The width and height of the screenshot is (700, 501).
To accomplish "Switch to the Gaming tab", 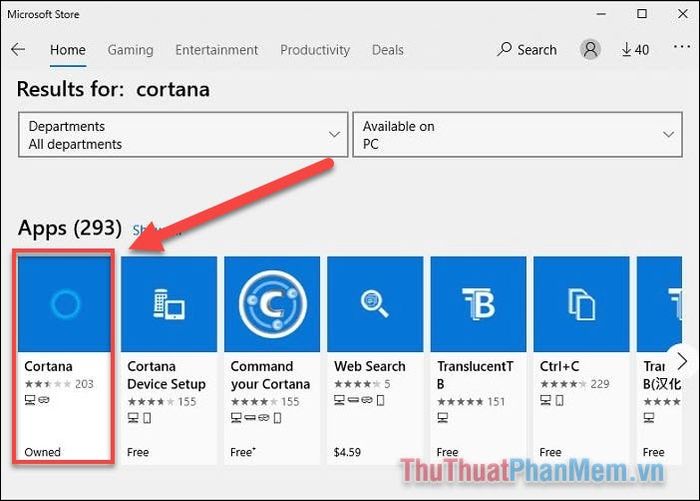I will [130, 50].
